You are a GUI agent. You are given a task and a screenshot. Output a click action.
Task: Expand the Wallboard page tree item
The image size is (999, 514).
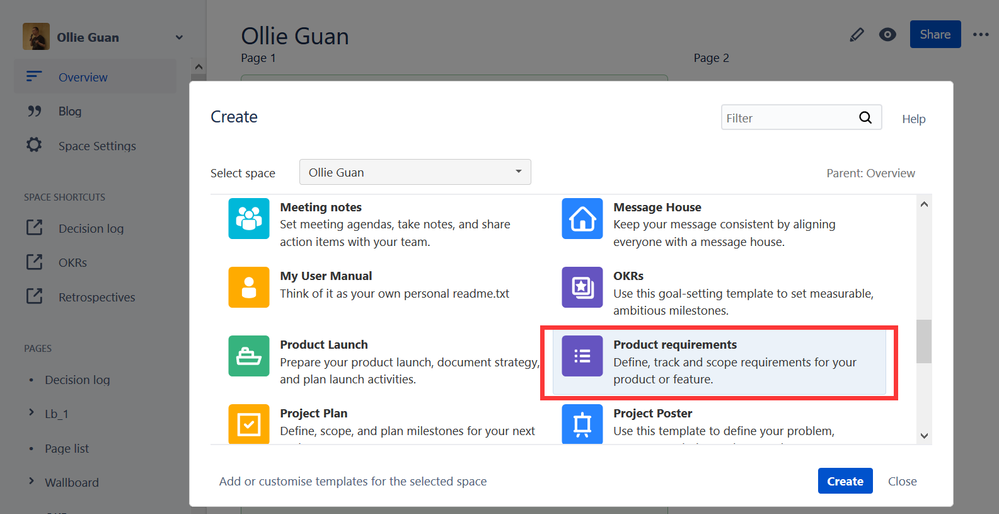(31, 482)
